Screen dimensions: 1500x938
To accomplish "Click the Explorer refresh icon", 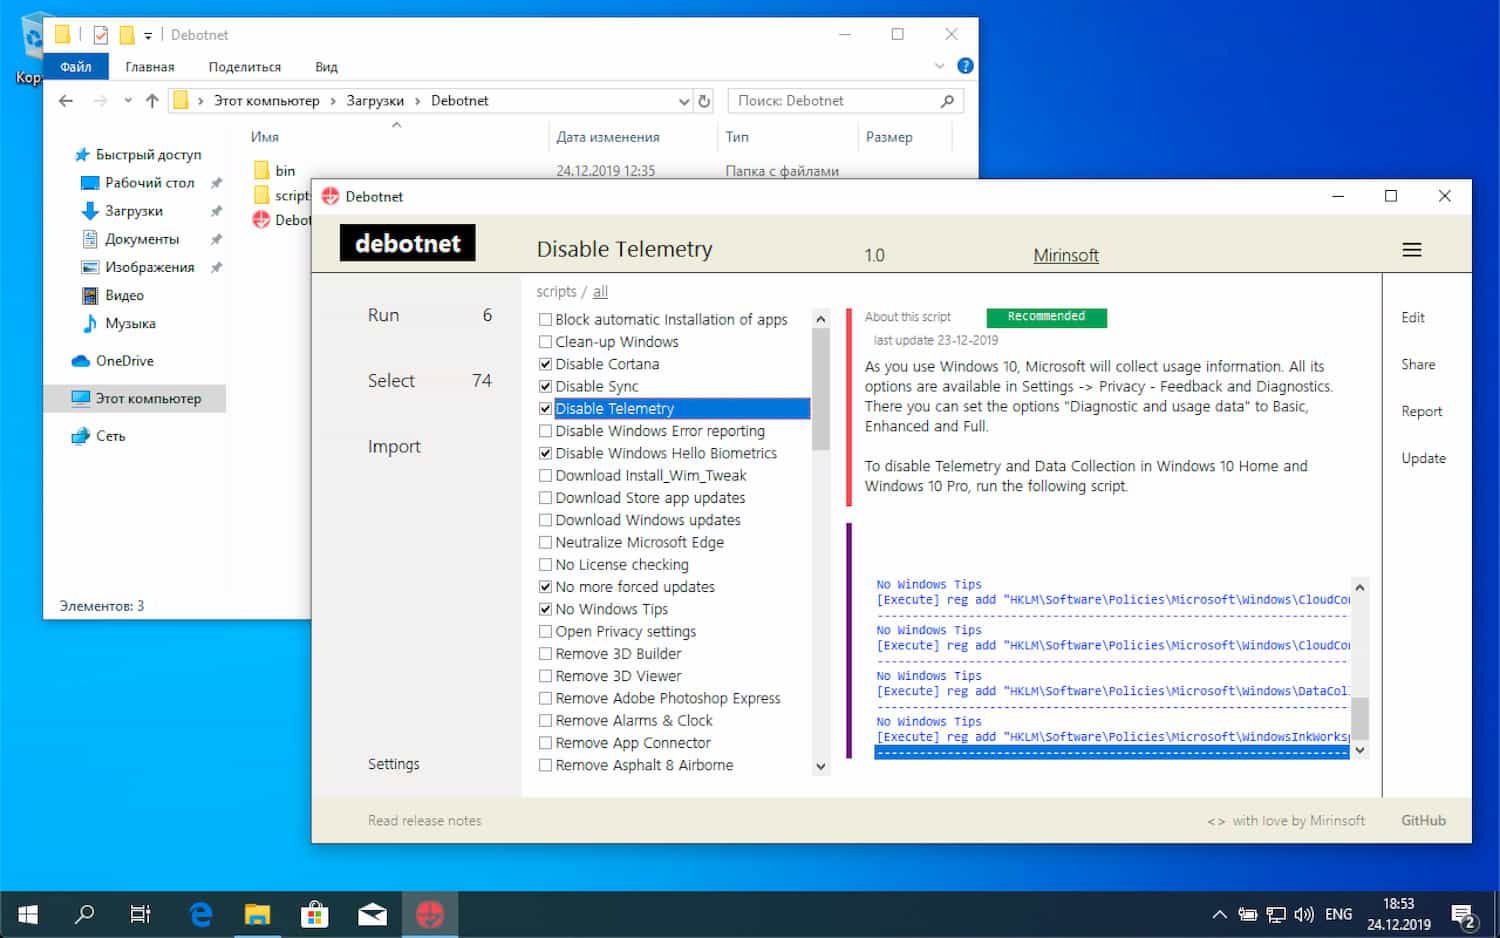I will point(704,101).
